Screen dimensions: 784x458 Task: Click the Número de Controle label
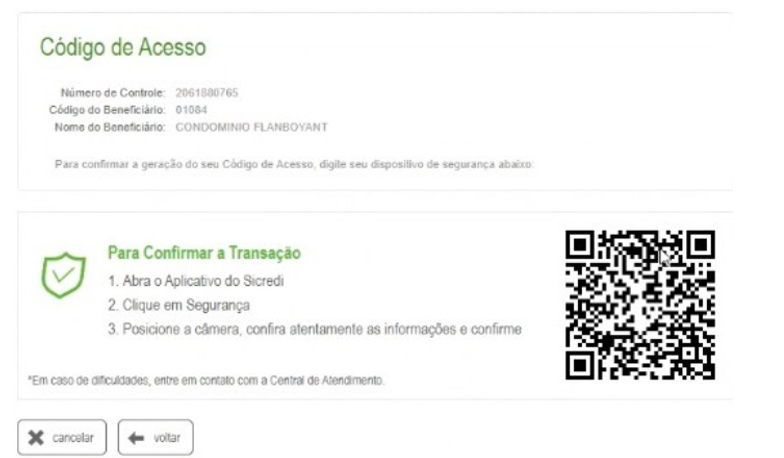[x=112, y=92]
